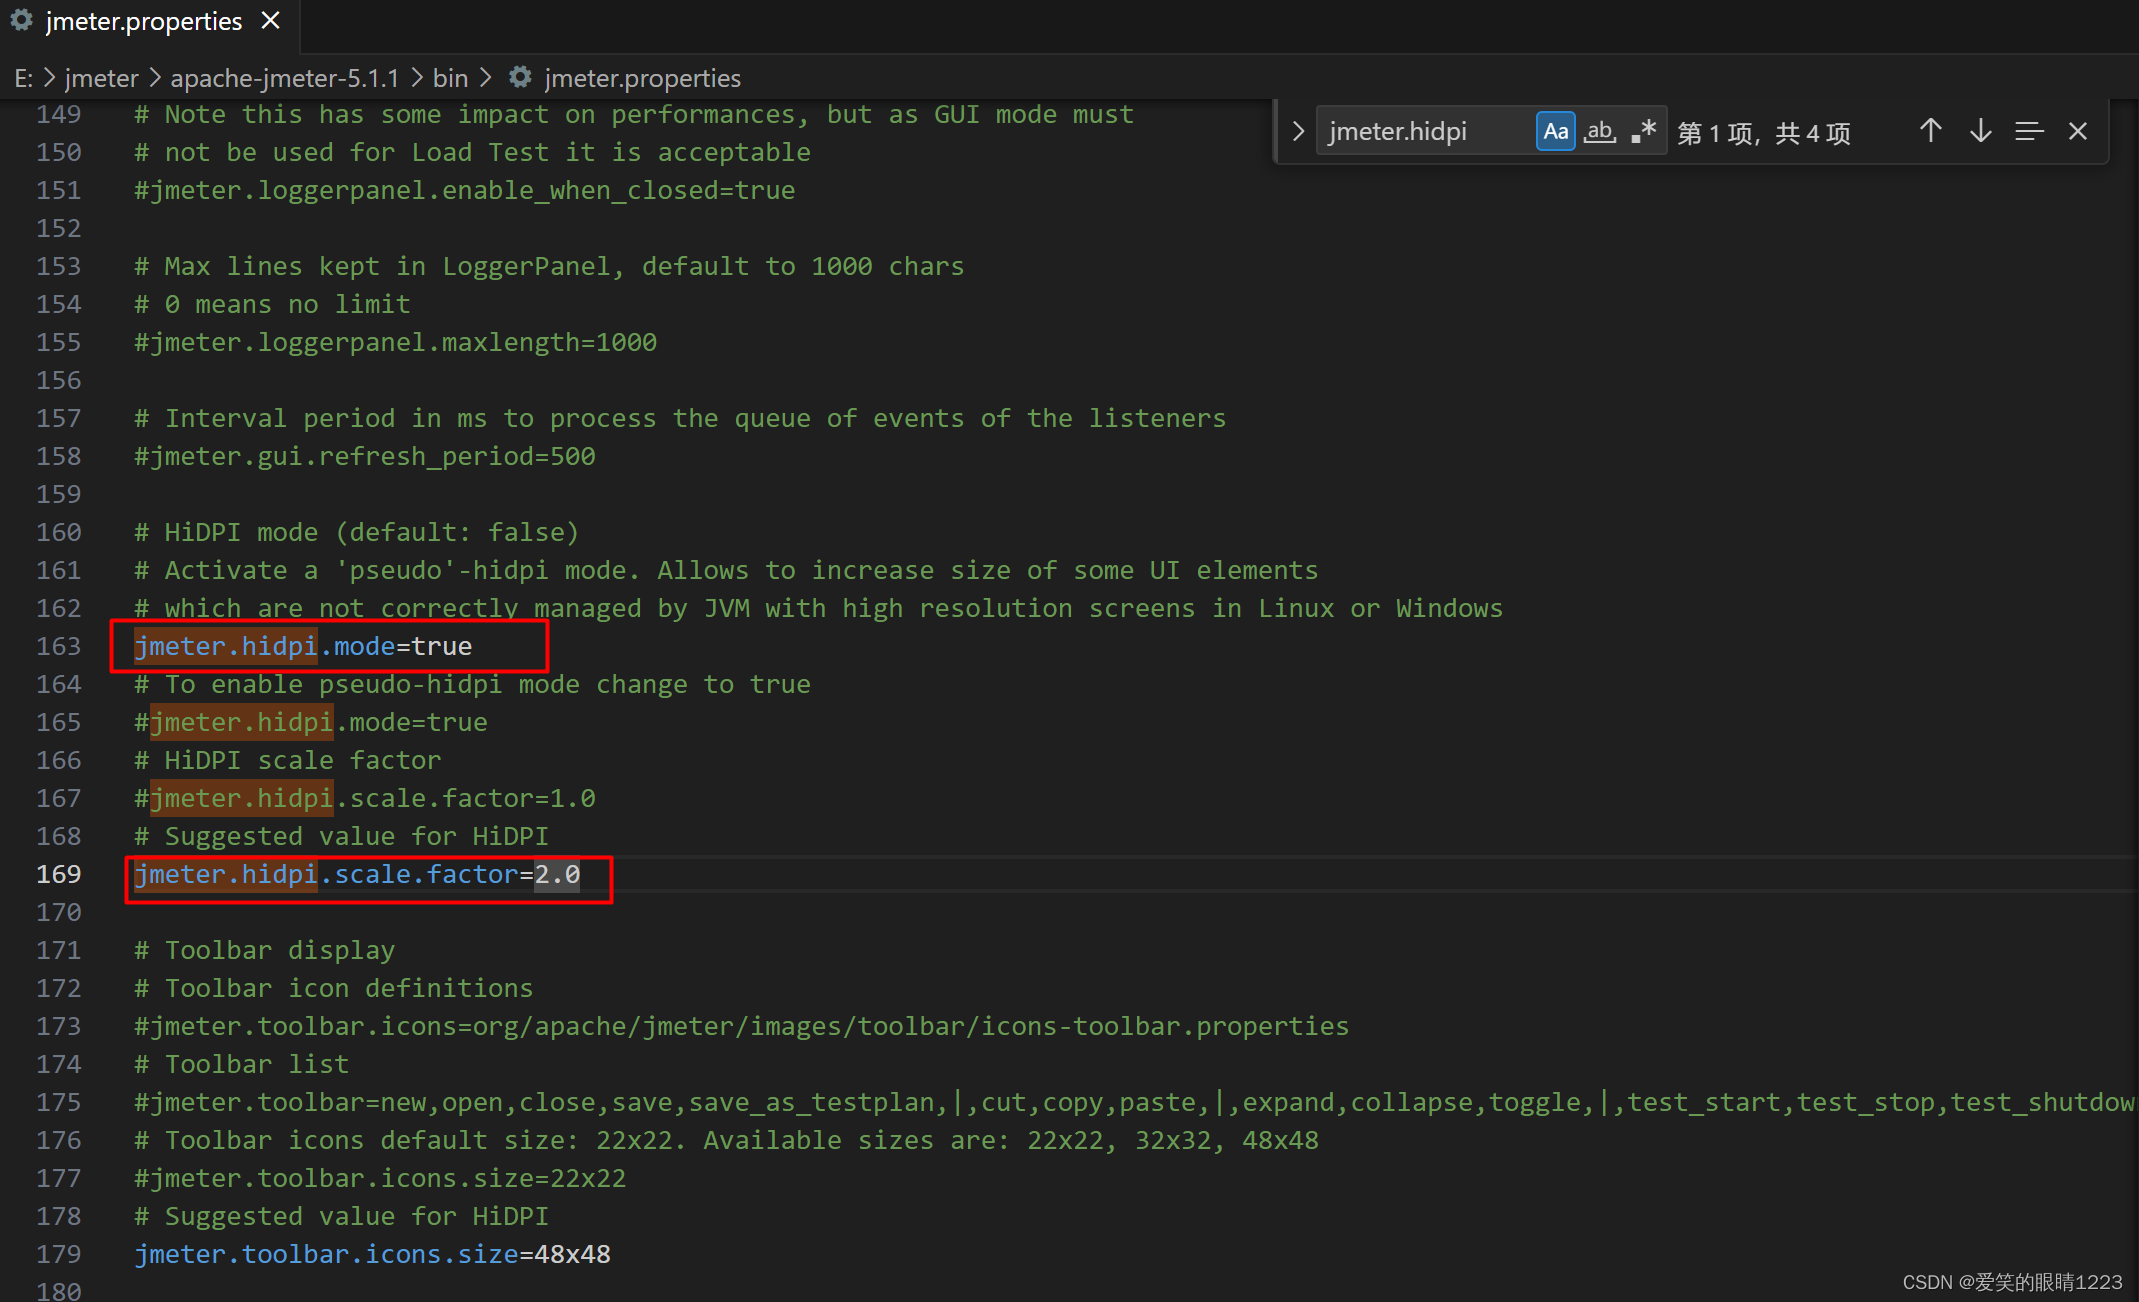The image size is (2139, 1302).
Task: Click the E: drive breadcrumb
Action: [23, 78]
